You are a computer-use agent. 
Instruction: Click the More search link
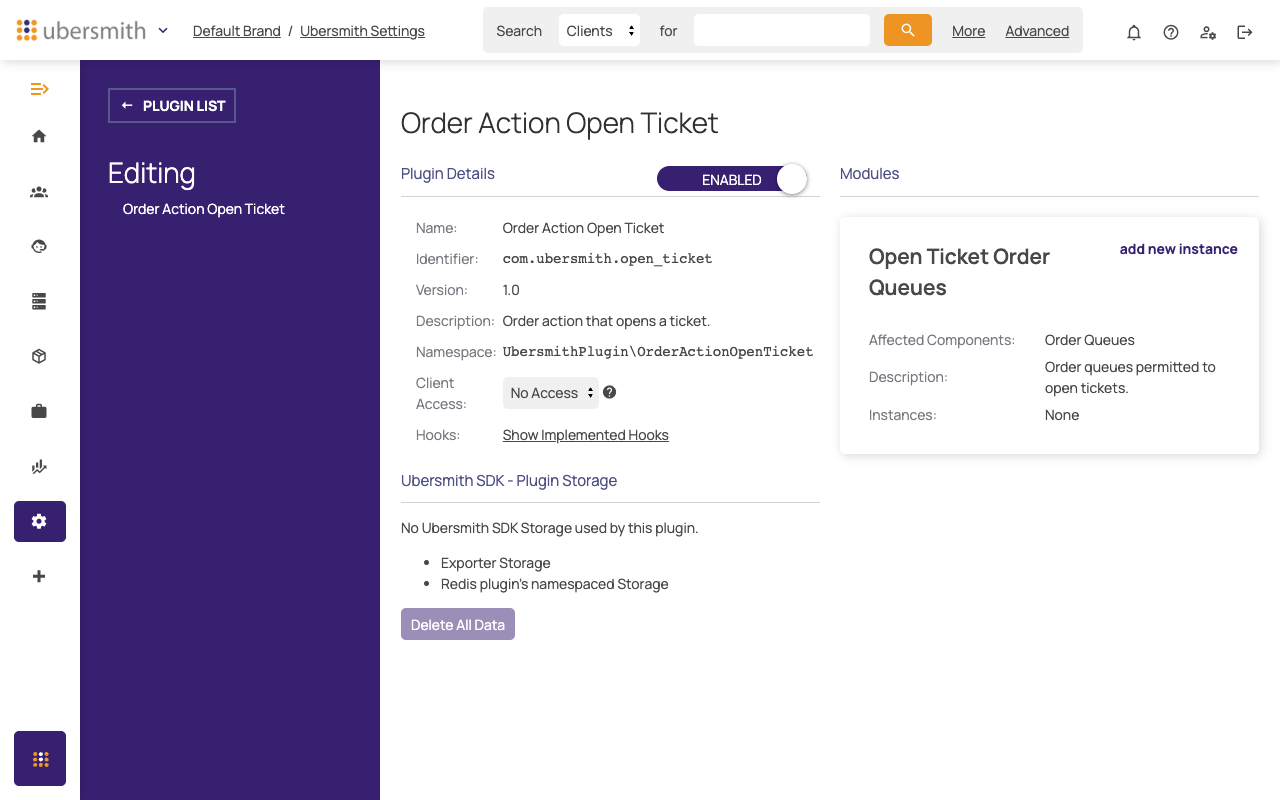coord(969,31)
